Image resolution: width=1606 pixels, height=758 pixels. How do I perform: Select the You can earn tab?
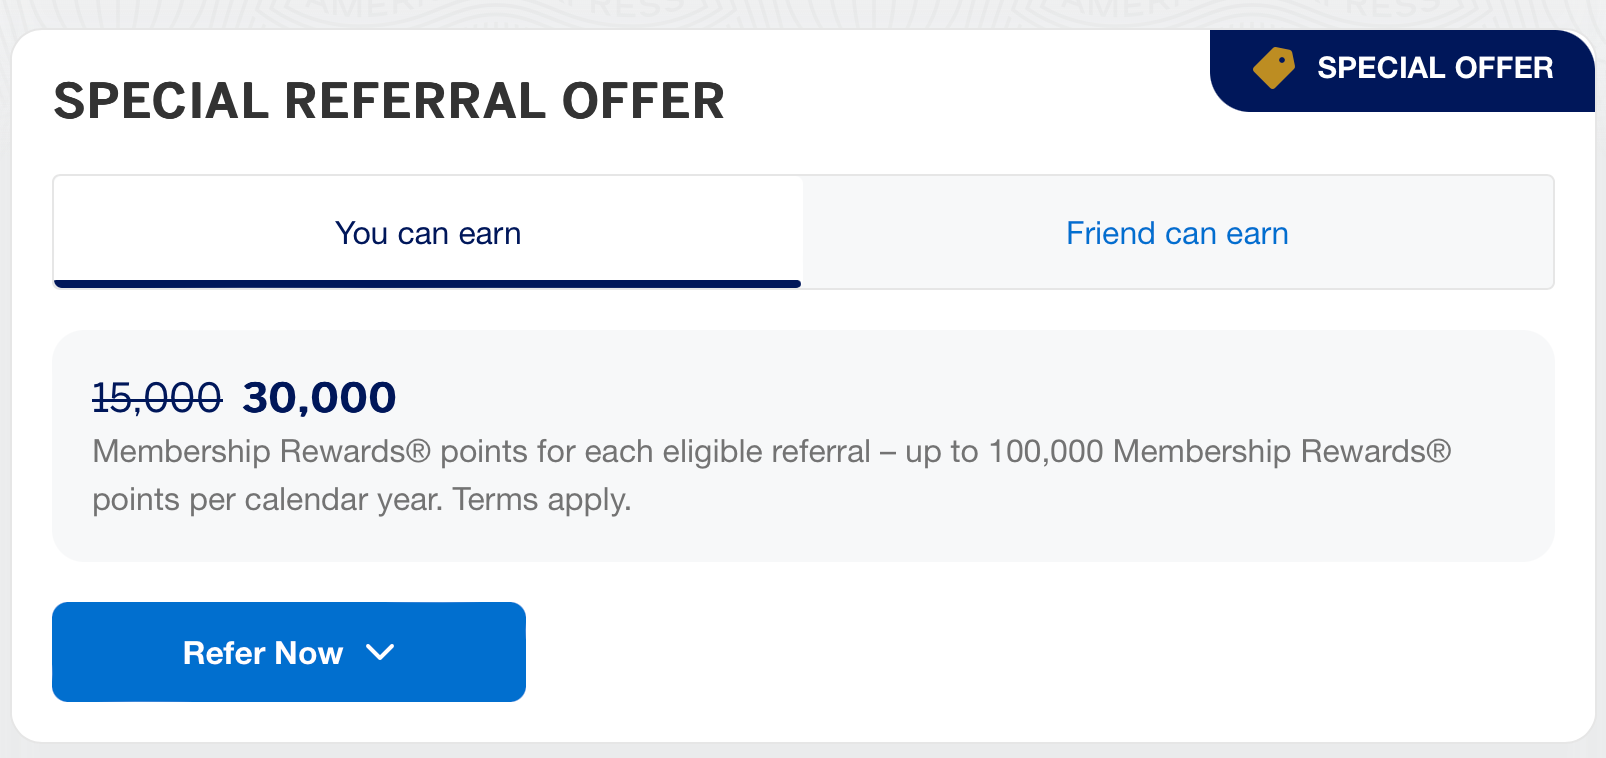coord(428,233)
